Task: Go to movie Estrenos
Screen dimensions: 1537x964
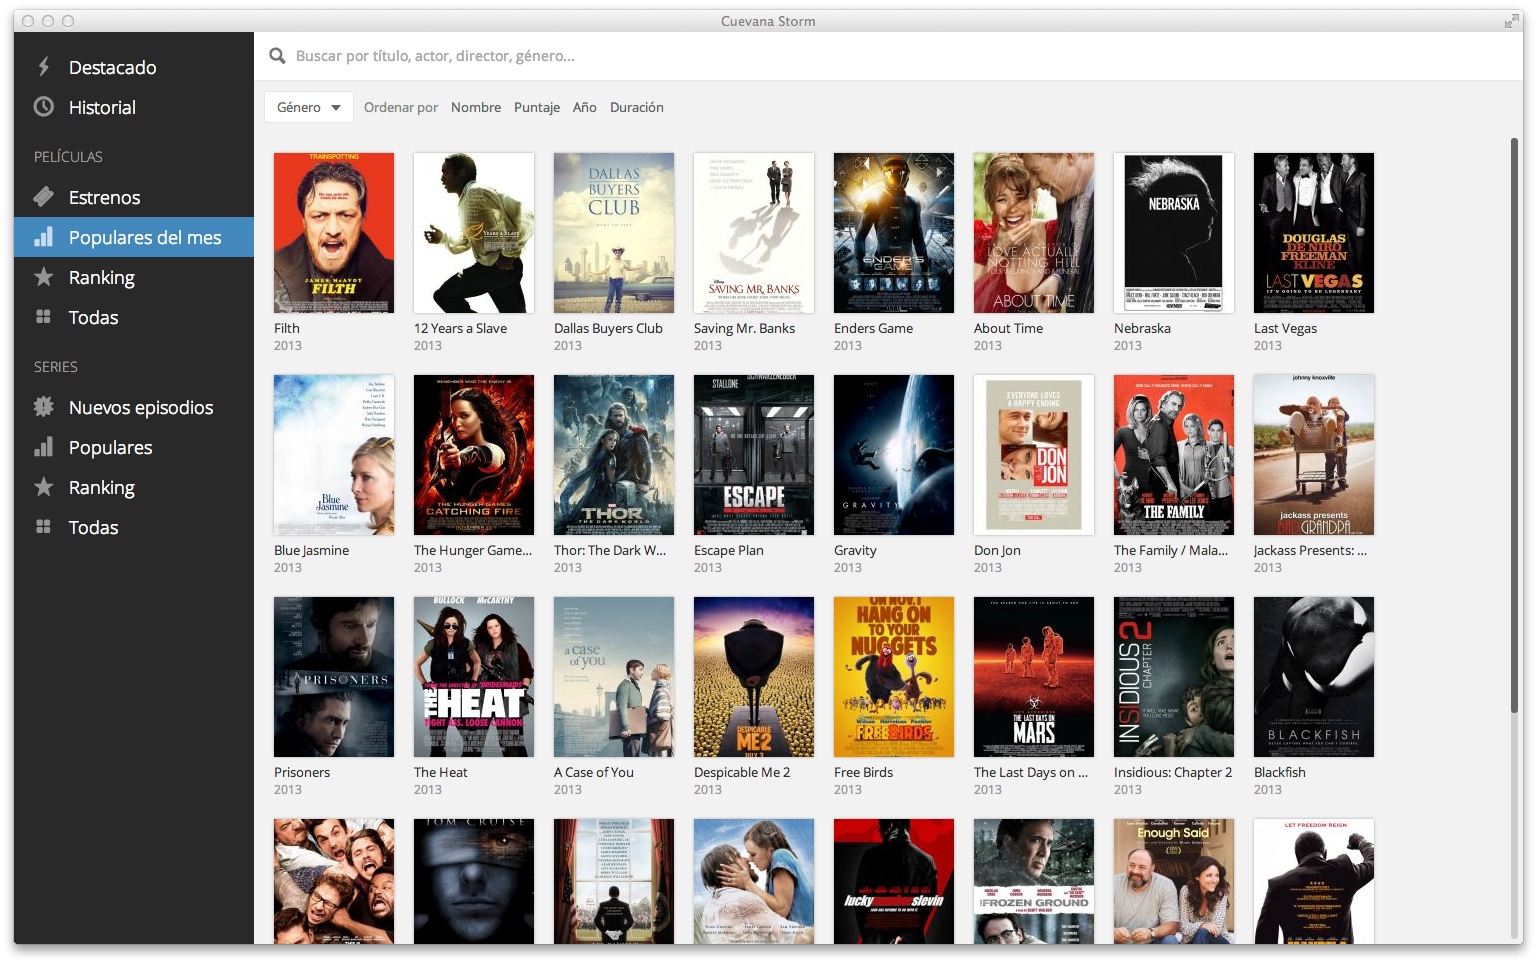Action: coord(134,197)
